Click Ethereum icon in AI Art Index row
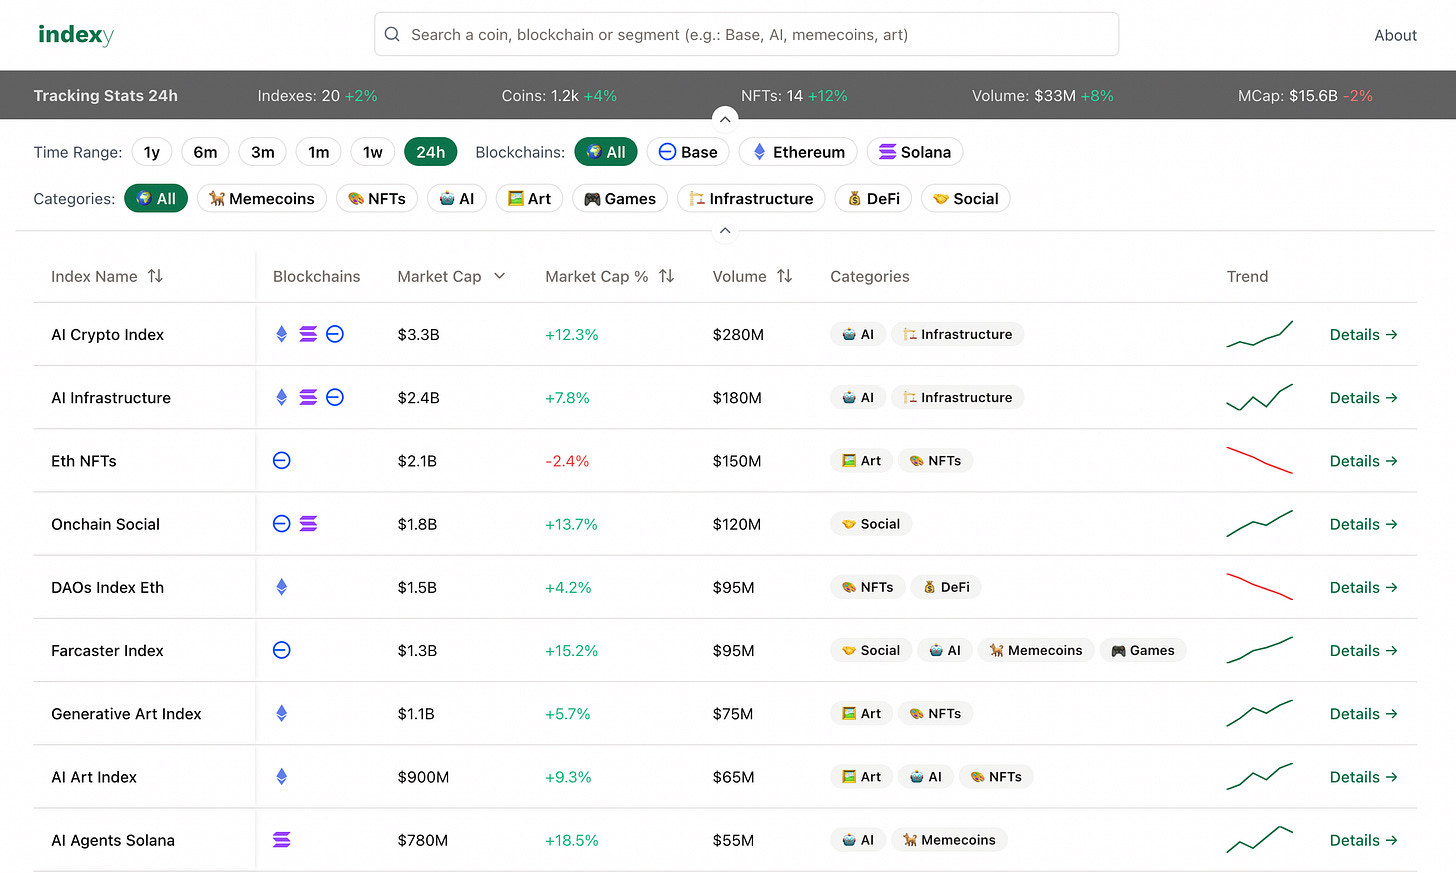 [282, 776]
